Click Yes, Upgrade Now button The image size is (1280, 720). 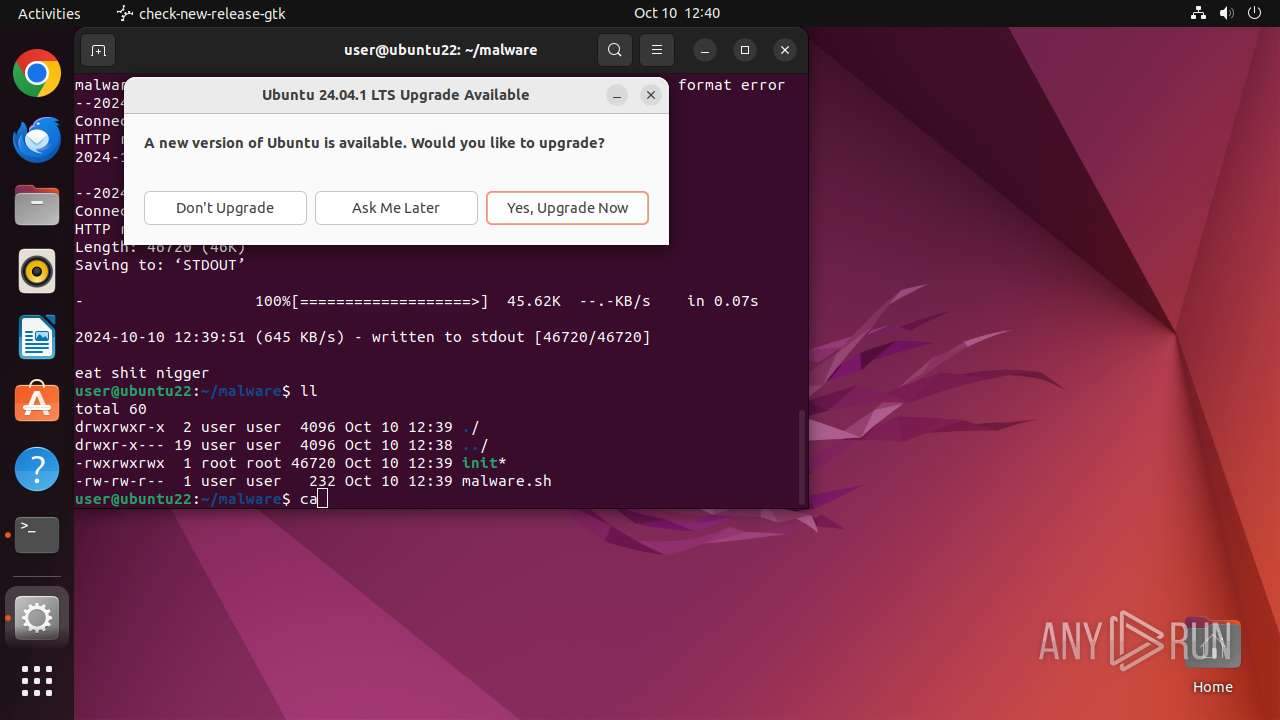click(x=567, y=208)
